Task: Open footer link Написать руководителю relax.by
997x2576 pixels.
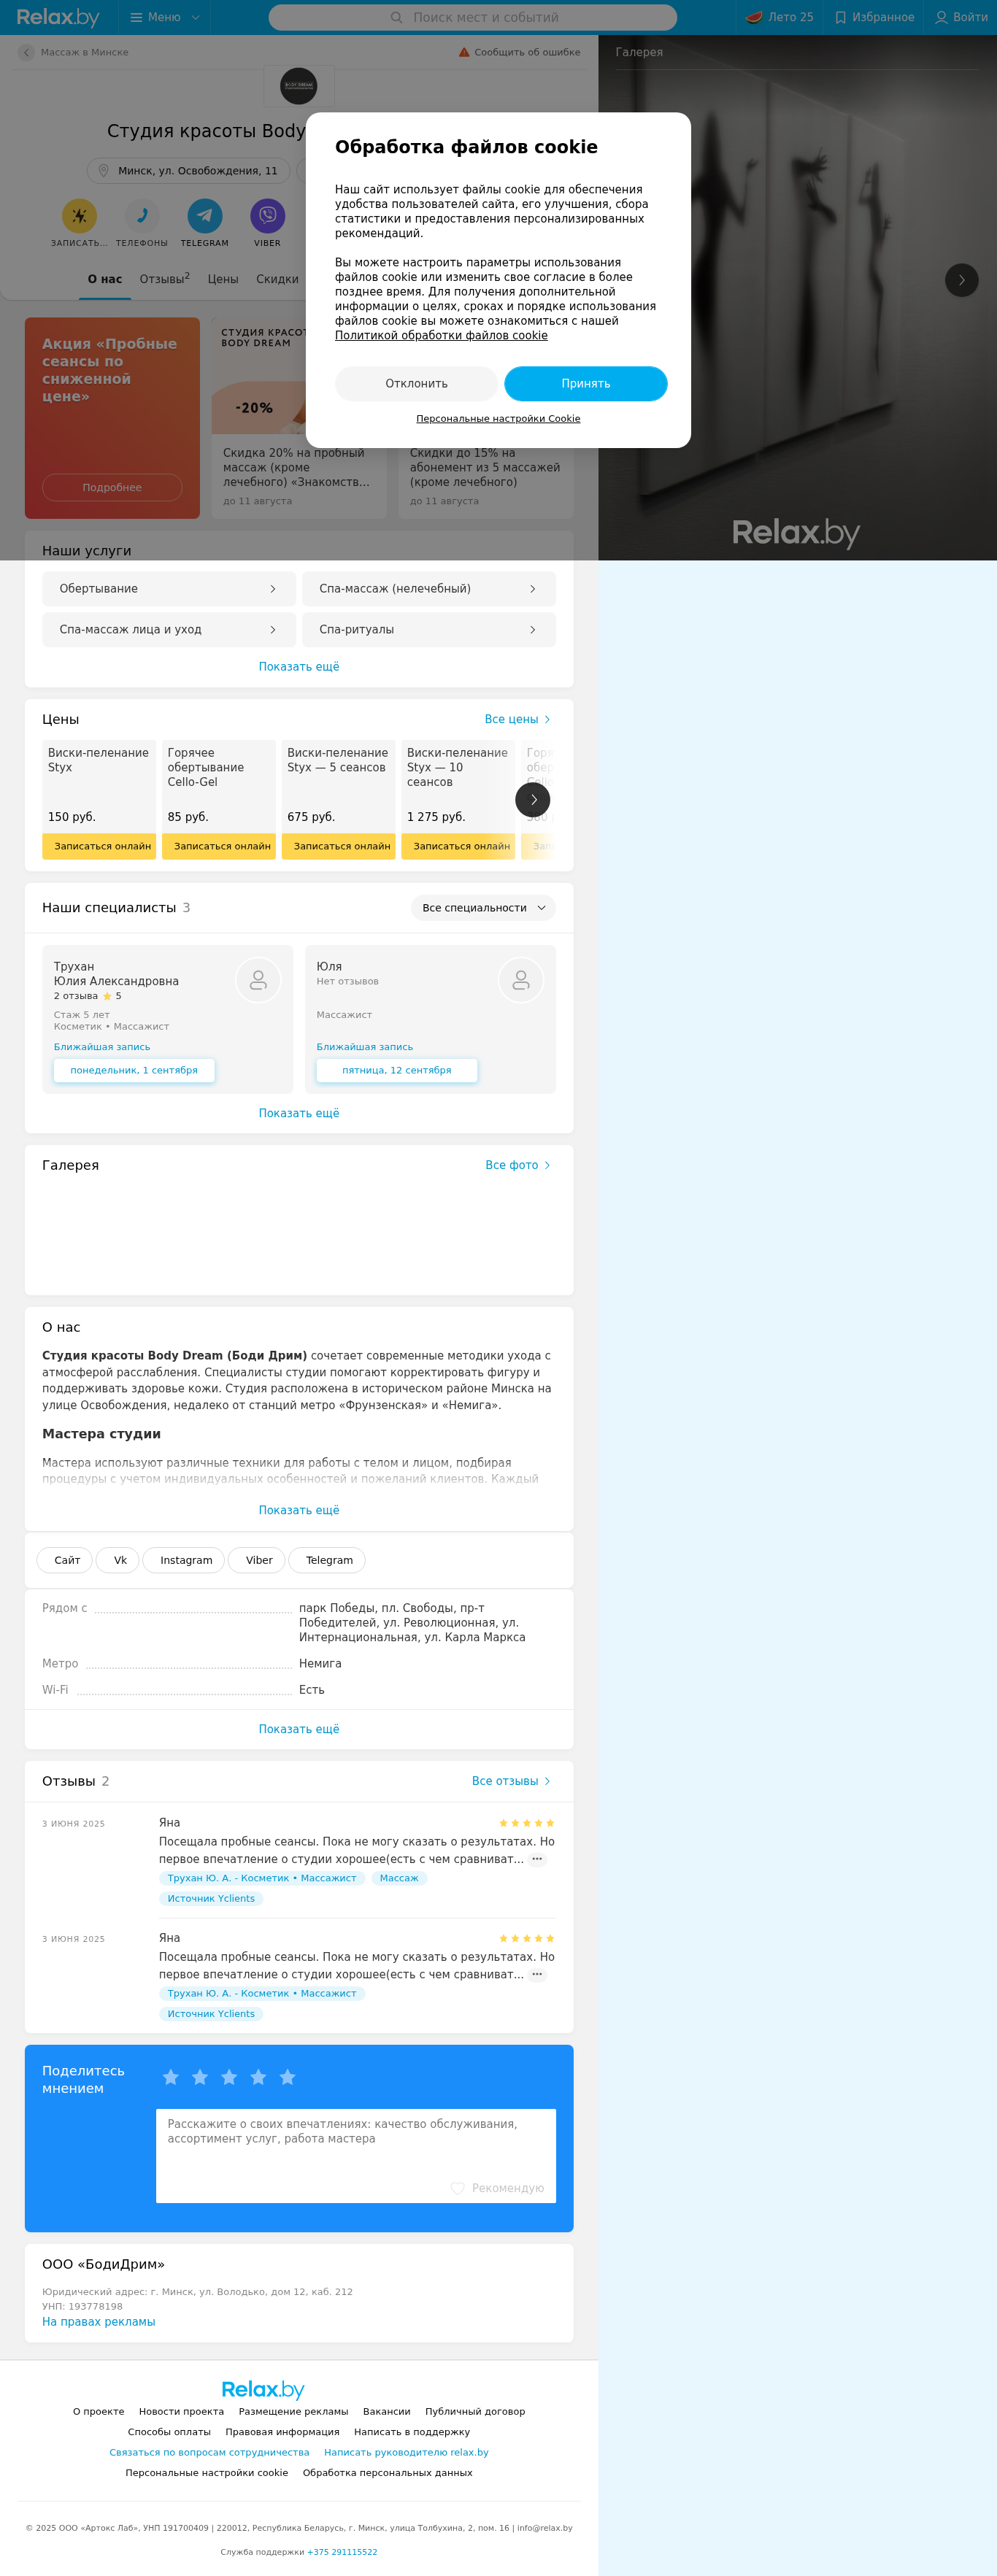Action: click(406, 2452)
